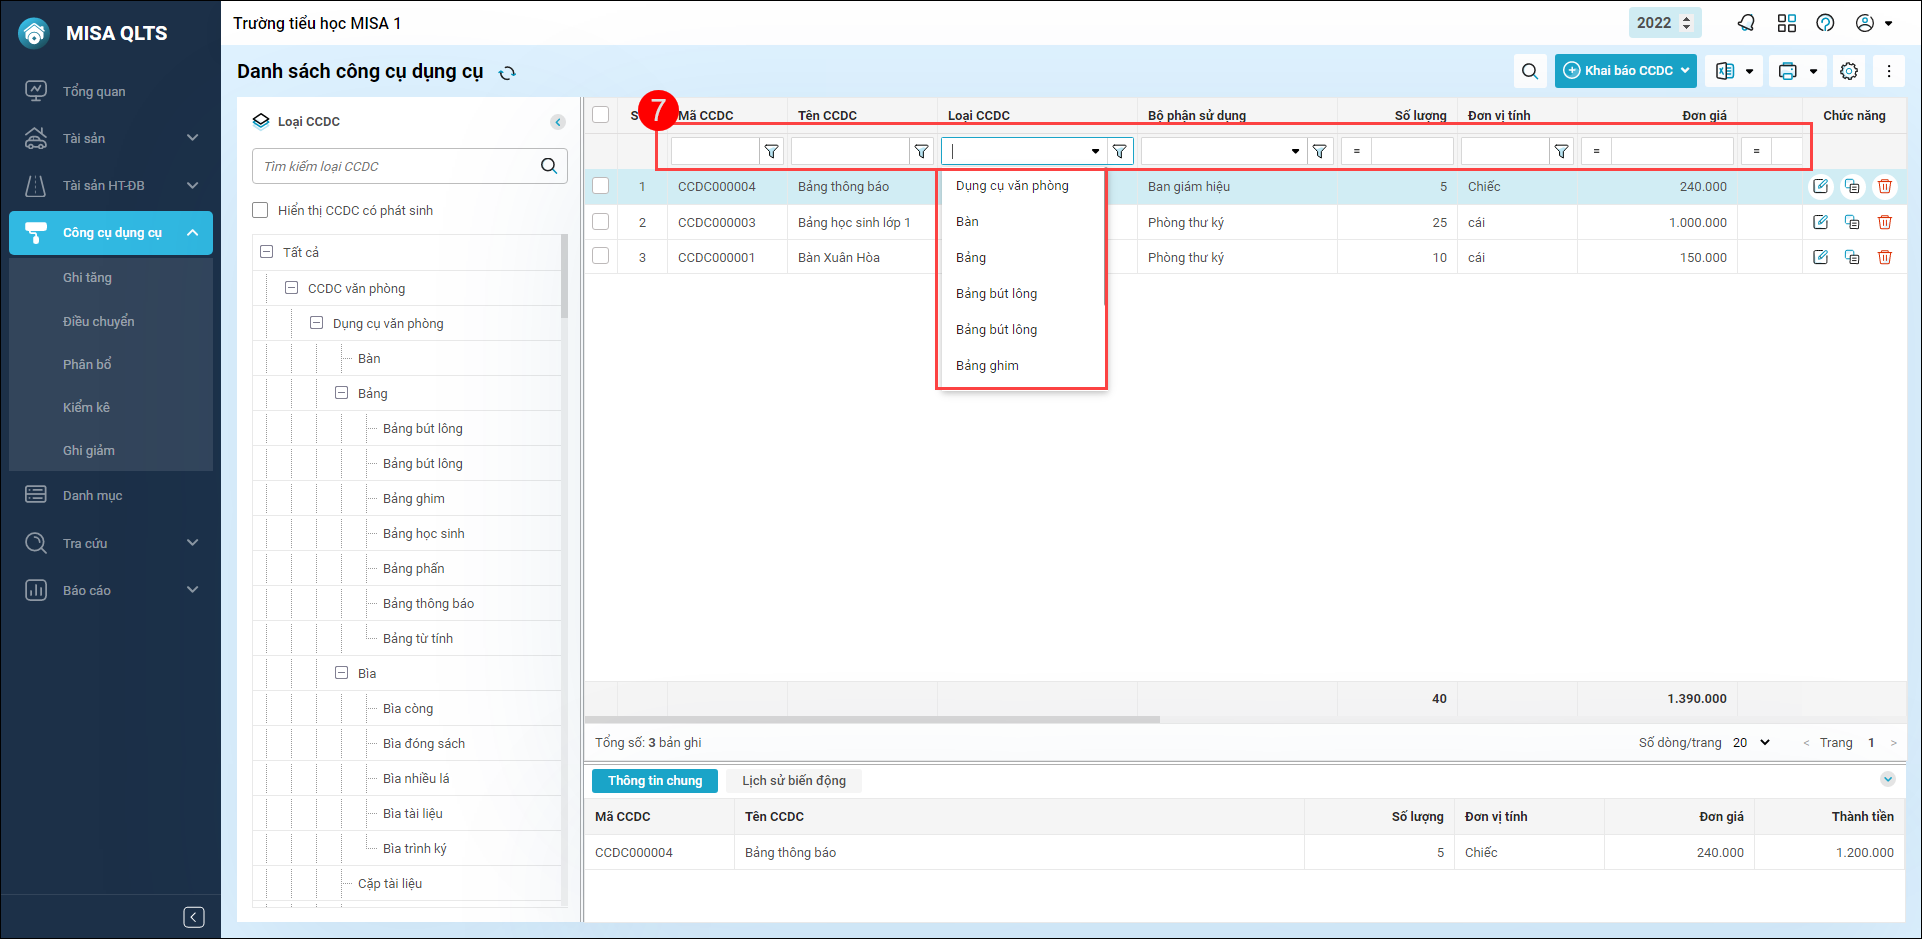Duplicate row CCDC000001
1922x939 pixels.
[1853, 257]
